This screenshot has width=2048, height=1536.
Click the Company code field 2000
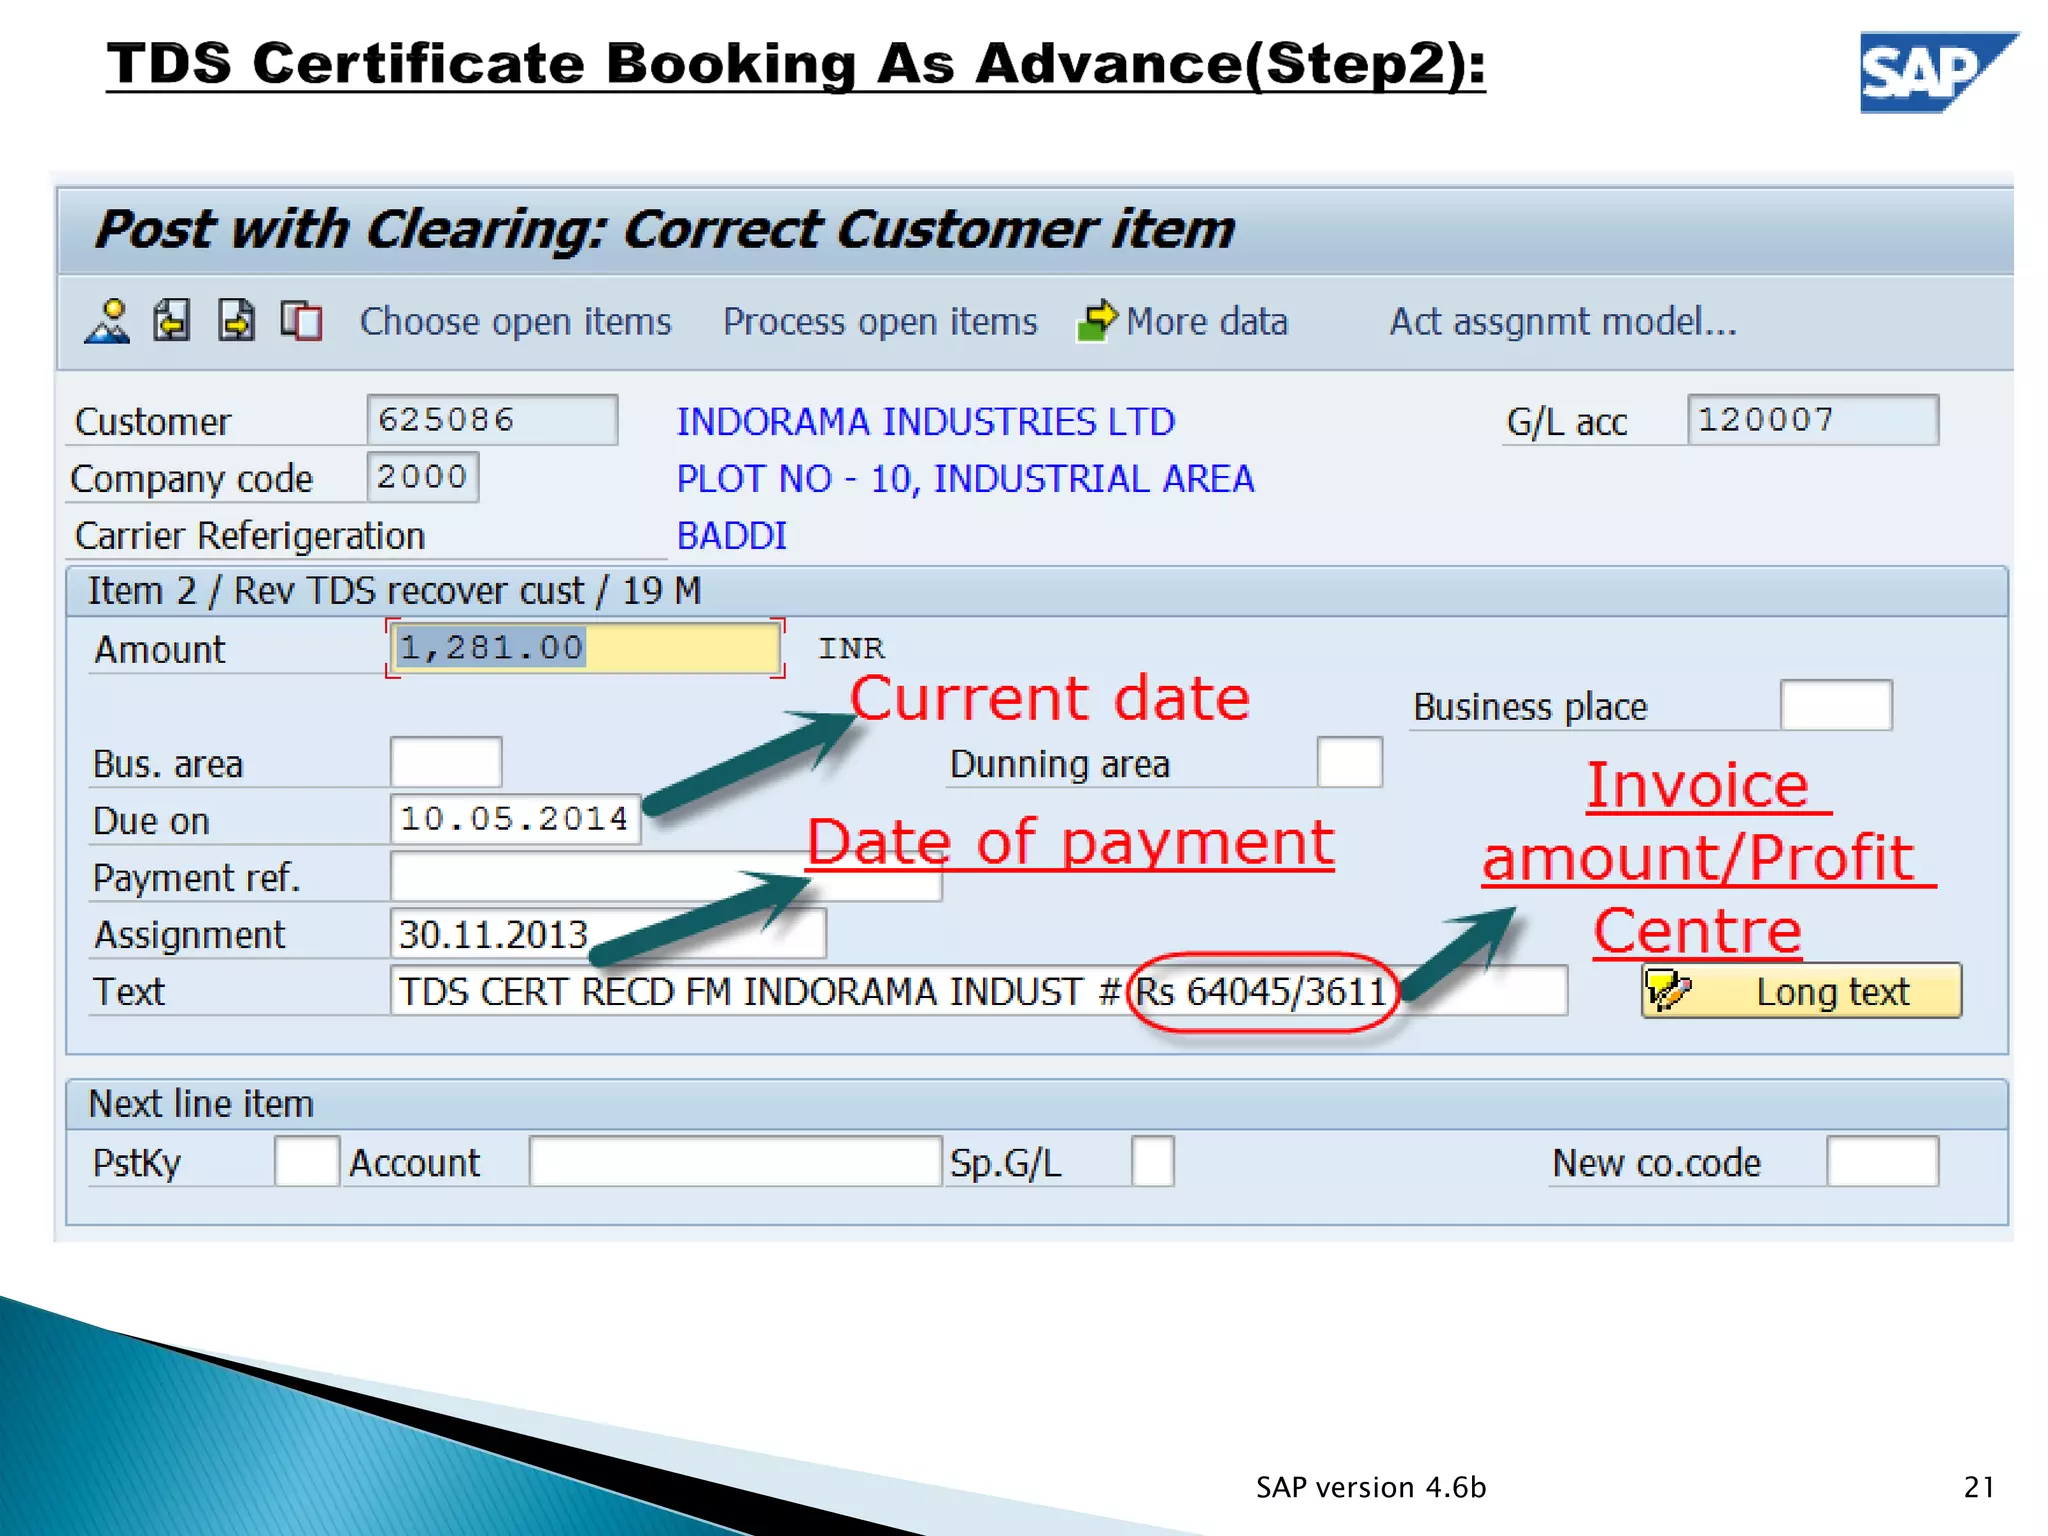point(422,477)
